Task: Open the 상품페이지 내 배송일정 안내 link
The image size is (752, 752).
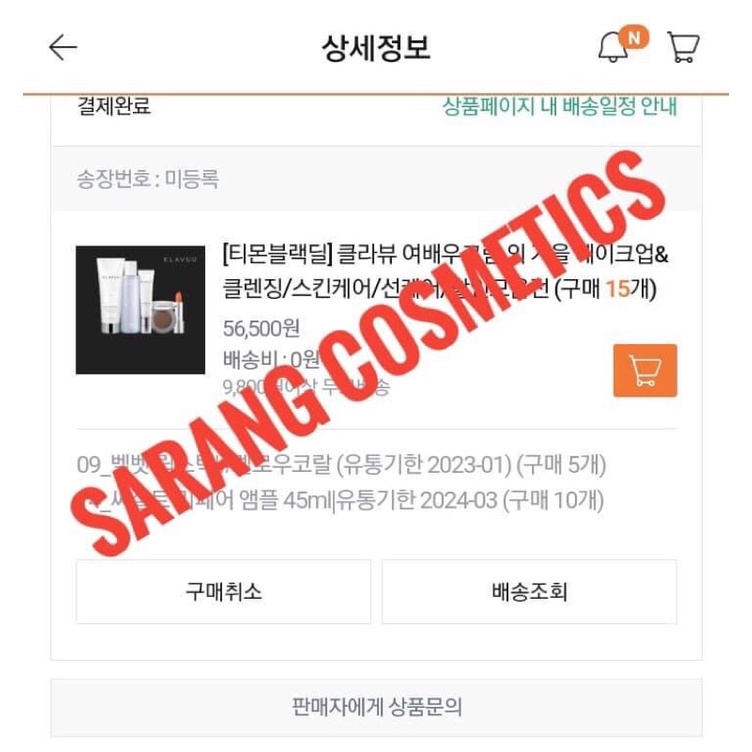Action: pos(559,106)
